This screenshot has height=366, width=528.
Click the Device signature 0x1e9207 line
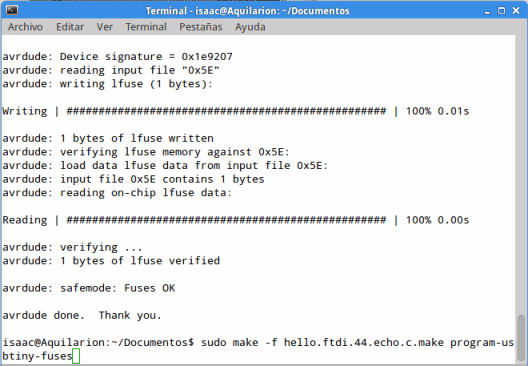pyautogui.click(x=118, y=56)
